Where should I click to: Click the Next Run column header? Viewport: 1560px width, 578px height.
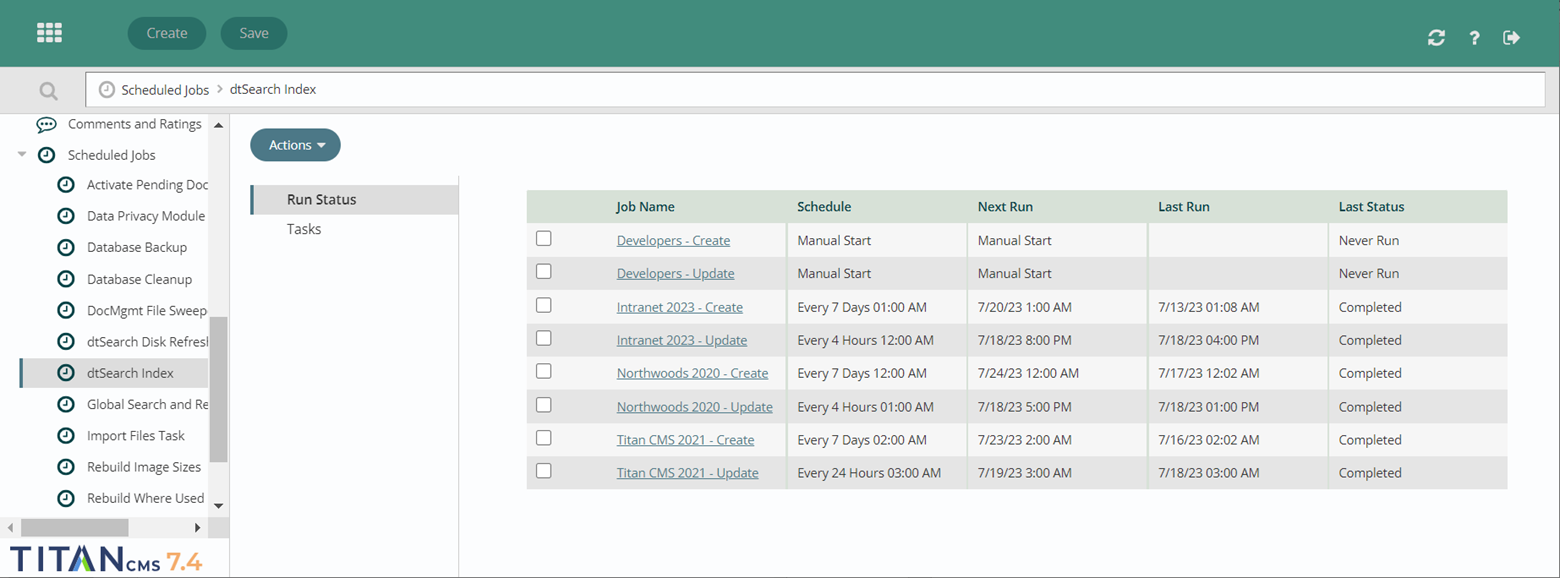tap(1005, 207)
